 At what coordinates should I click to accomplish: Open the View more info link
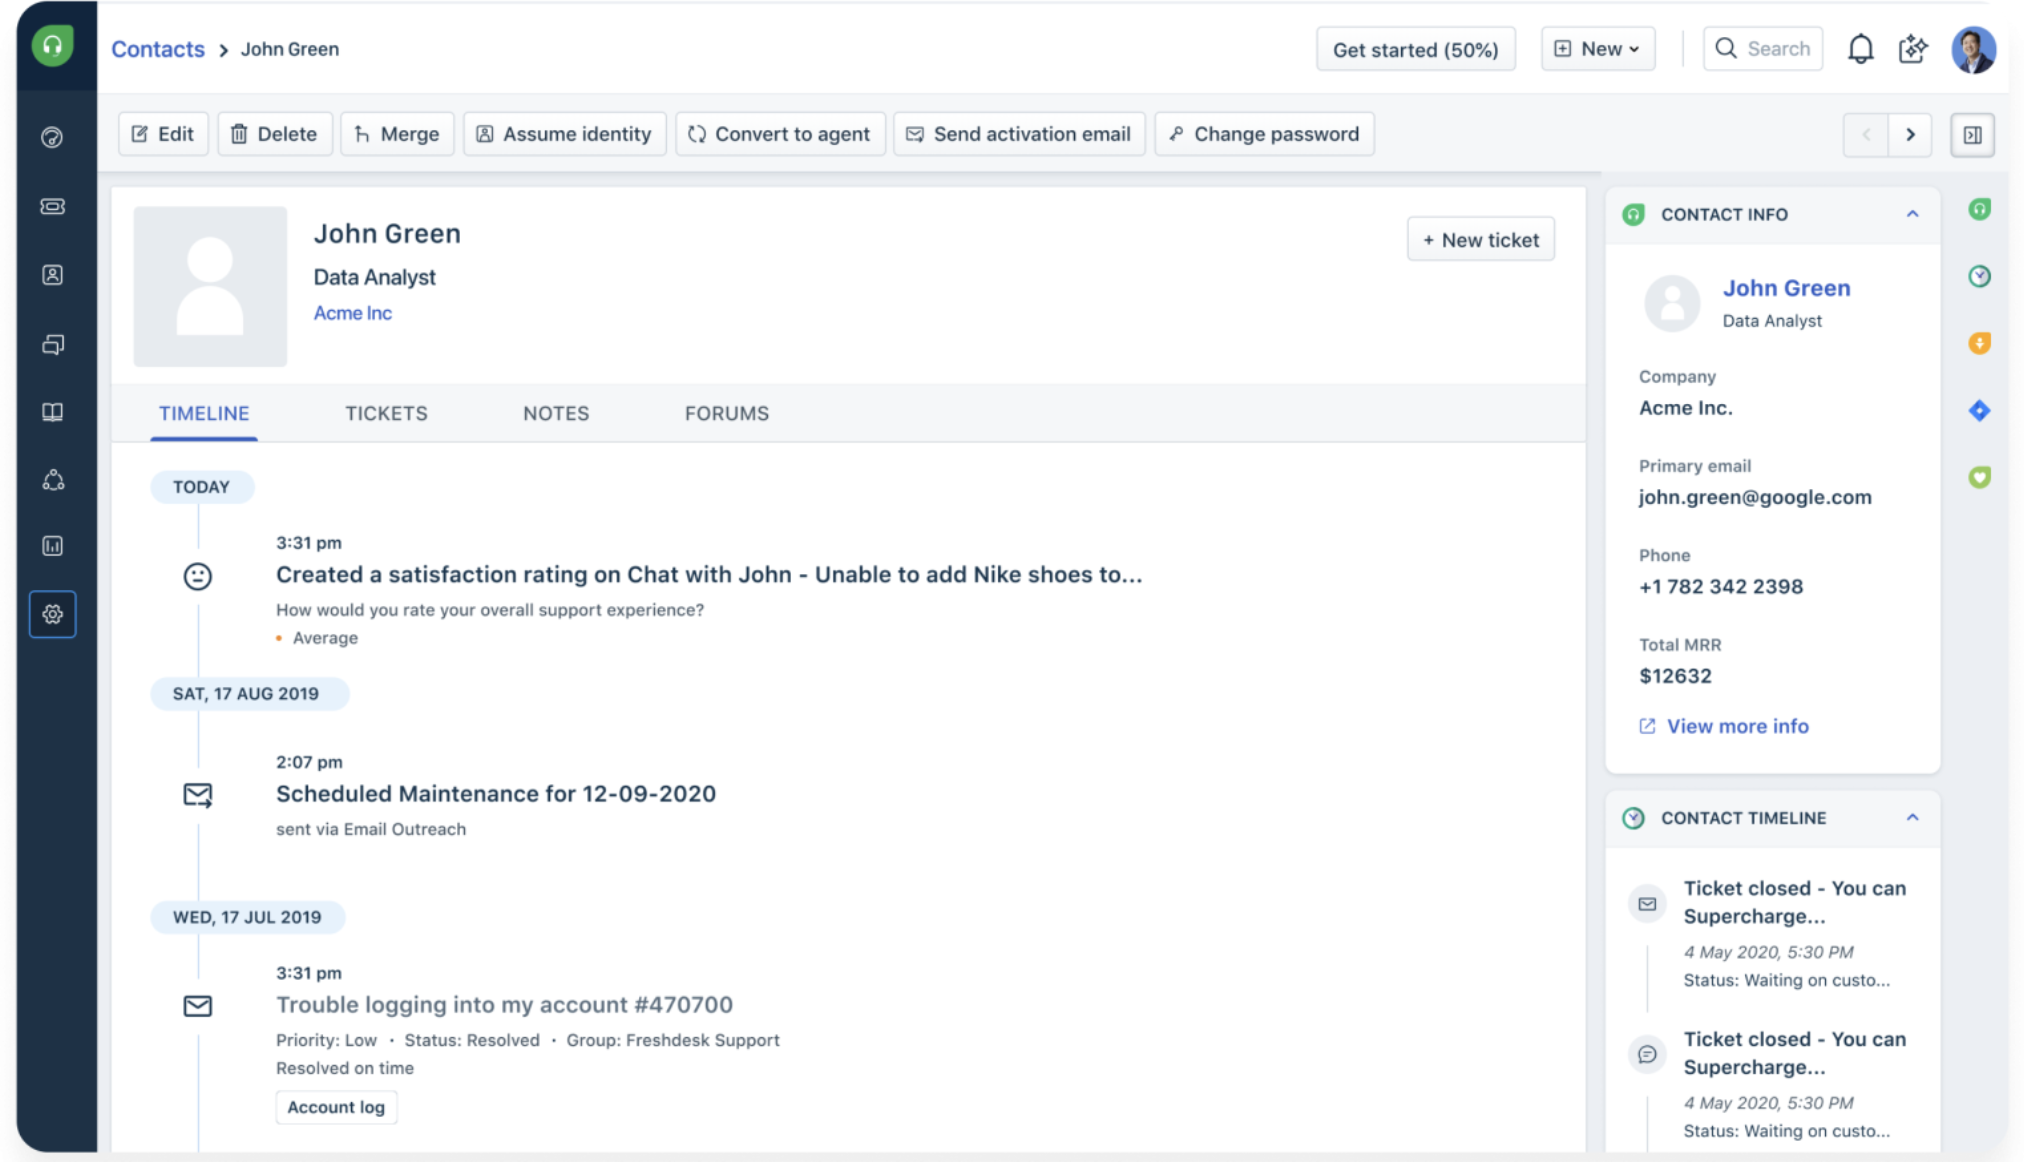click(x=1736, y=726)
